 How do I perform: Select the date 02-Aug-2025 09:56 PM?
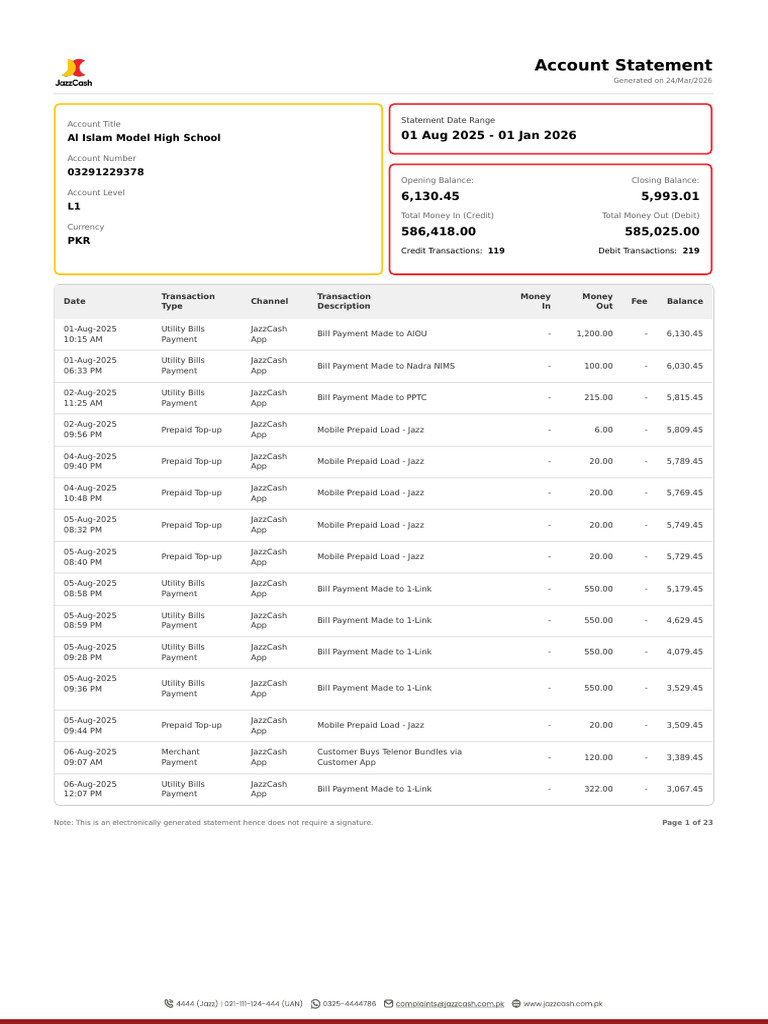coord(90,429)
